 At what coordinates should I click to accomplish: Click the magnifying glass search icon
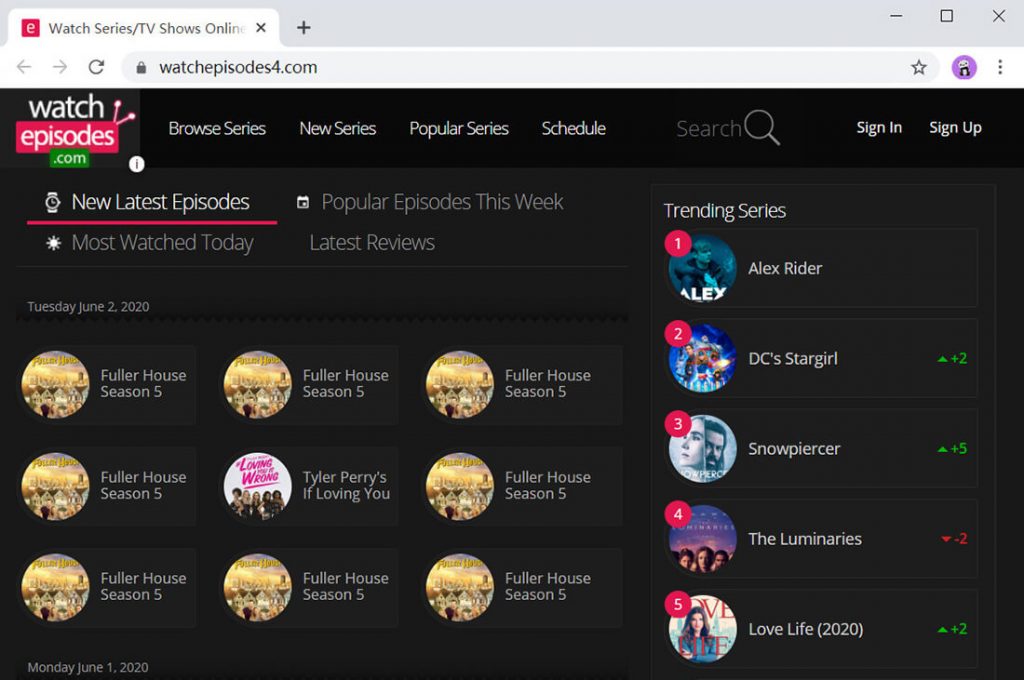click(x=761, y=127)
